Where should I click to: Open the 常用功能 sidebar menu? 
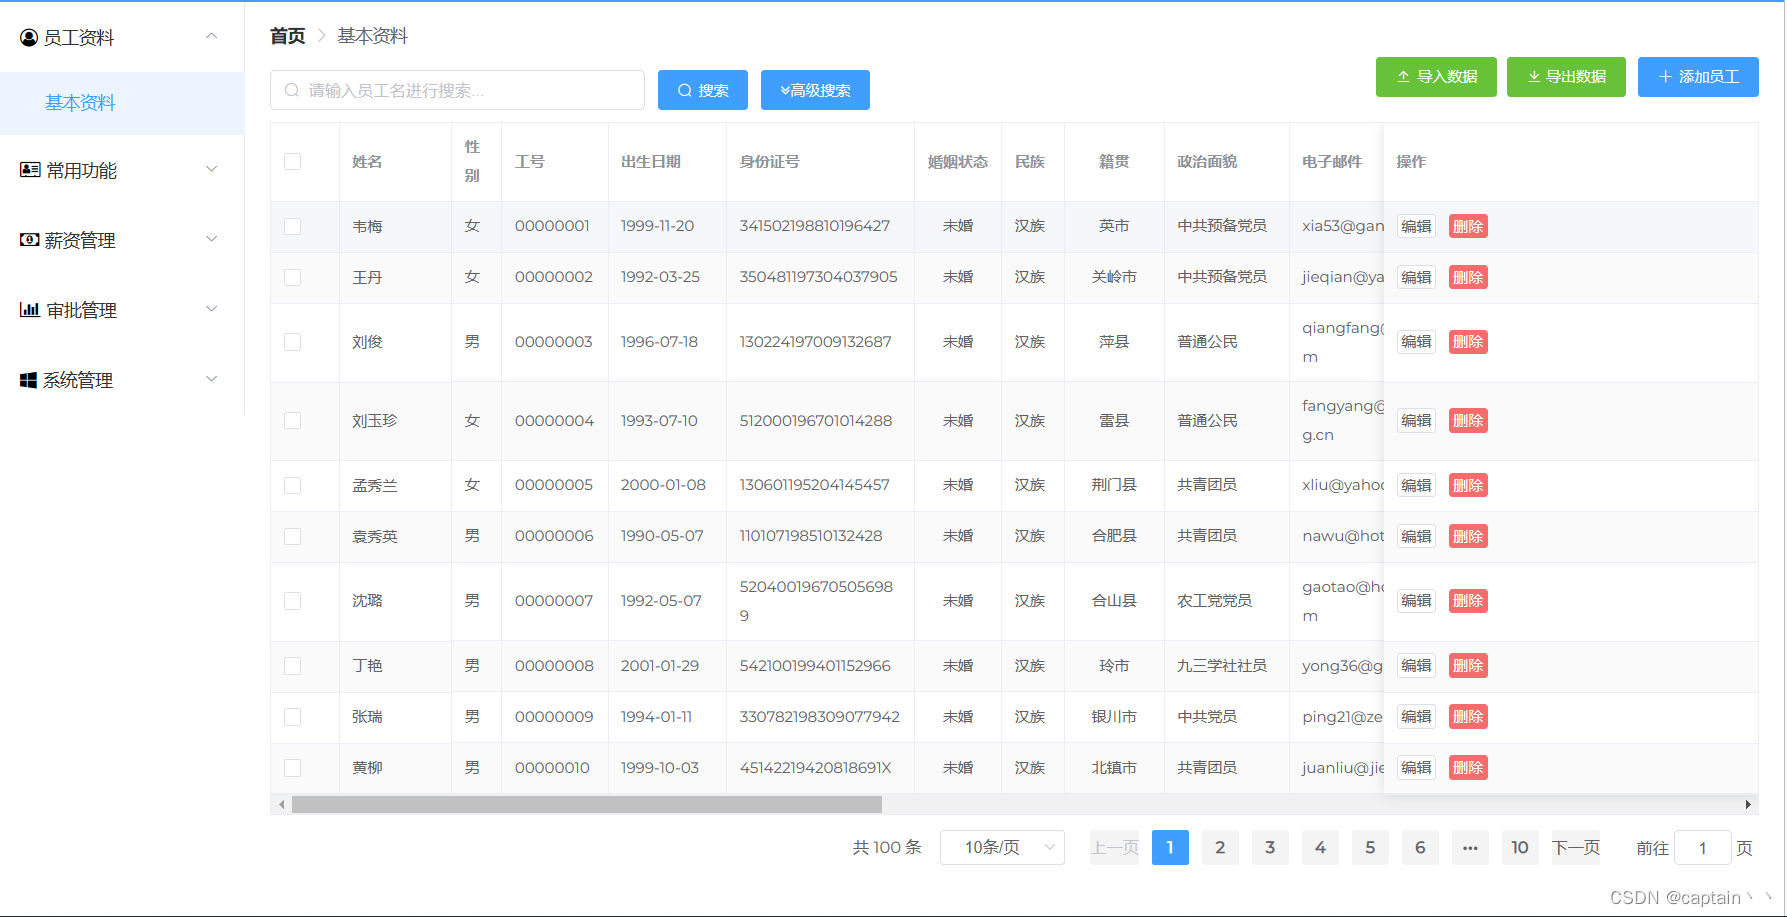coord(122,170)
